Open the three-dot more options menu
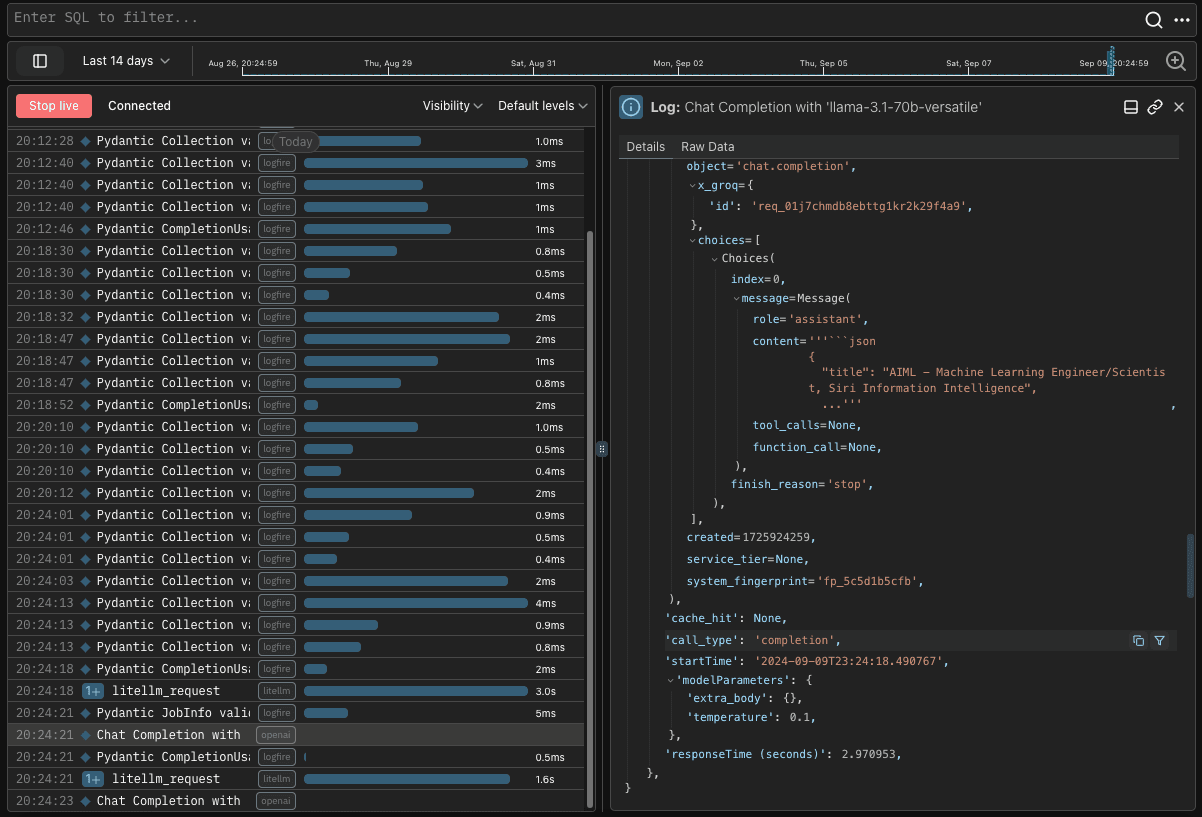 pyautogui.click(x=1182, y=20)
